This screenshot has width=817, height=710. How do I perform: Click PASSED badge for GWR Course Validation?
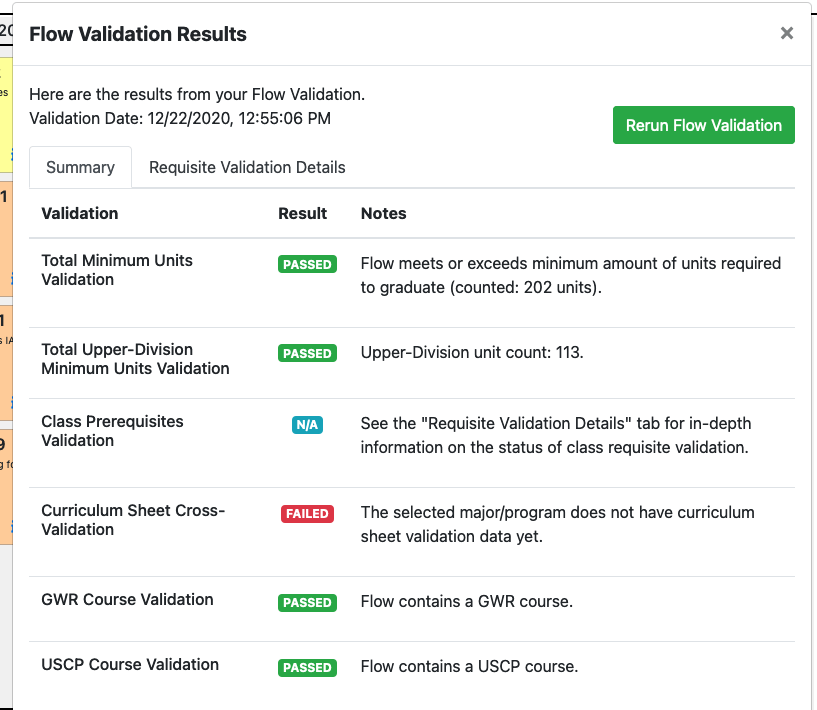(307, 603)
